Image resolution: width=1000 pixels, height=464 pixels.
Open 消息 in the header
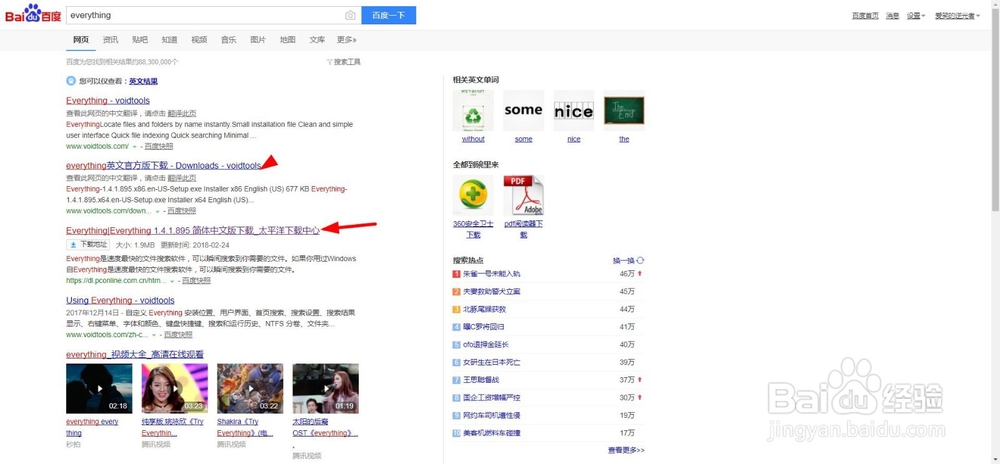tap(893, 16)
